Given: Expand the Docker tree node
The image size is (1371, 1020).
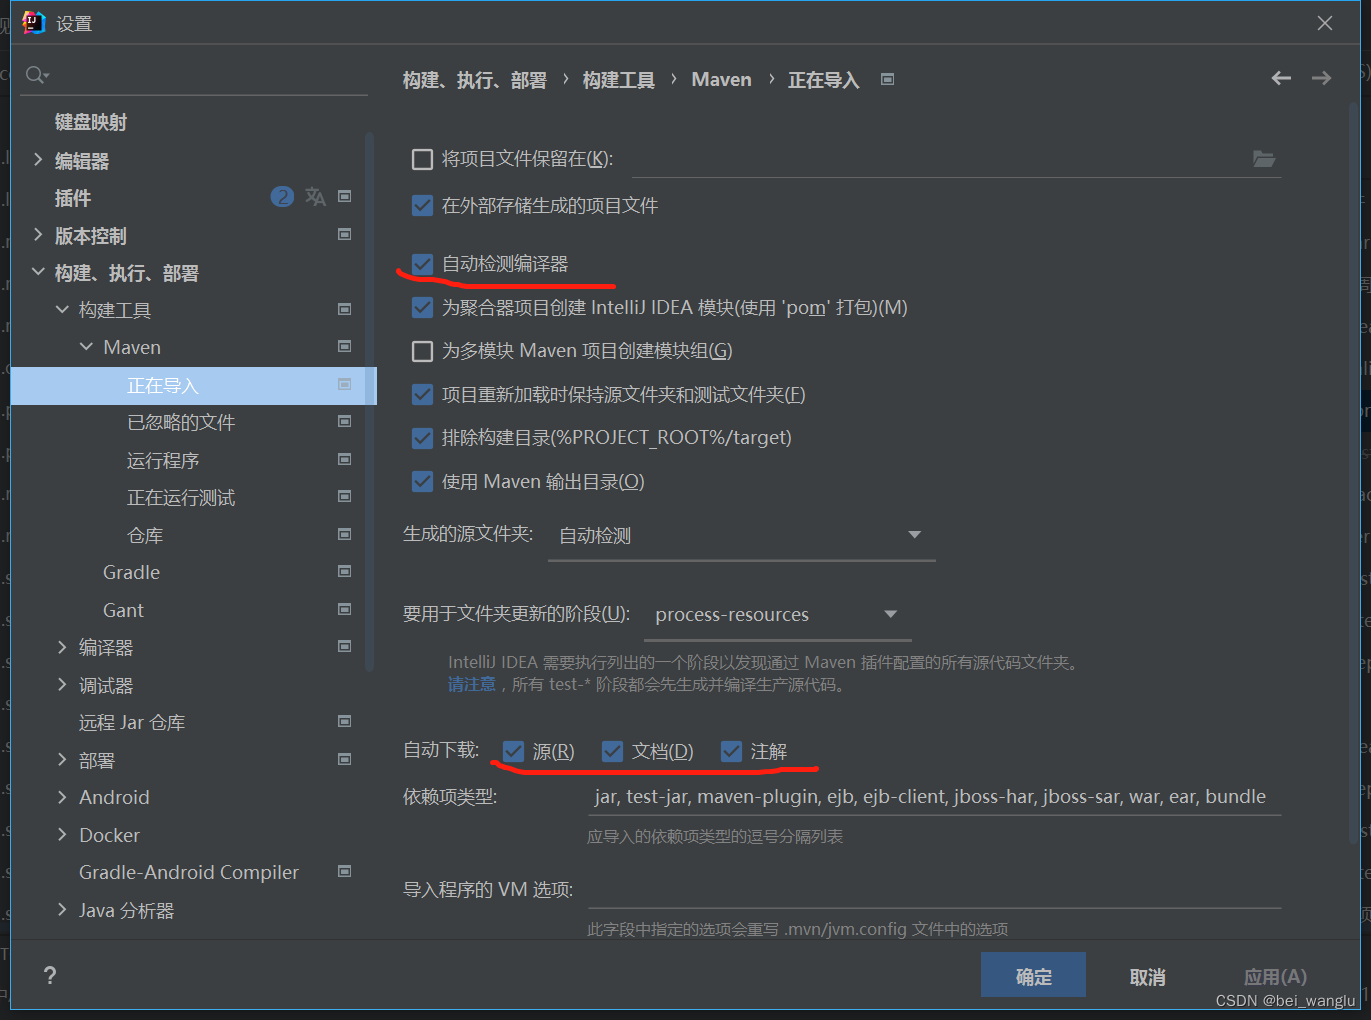Looking at the screenshot, I should (62, 835).
